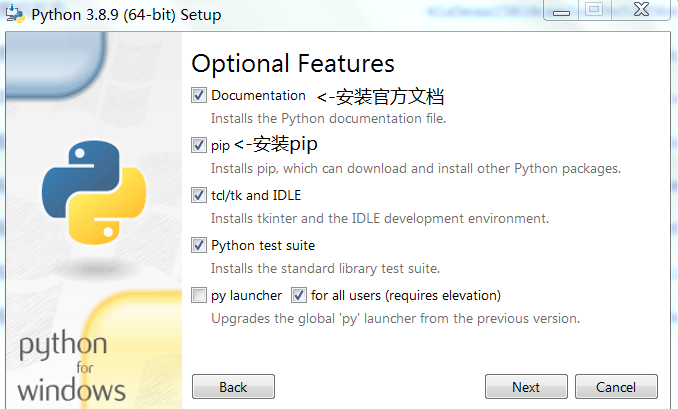Click the 'Installs tkinter and the IDLE' description
This screenshot has height=409, width=678.
coord(379,218)
